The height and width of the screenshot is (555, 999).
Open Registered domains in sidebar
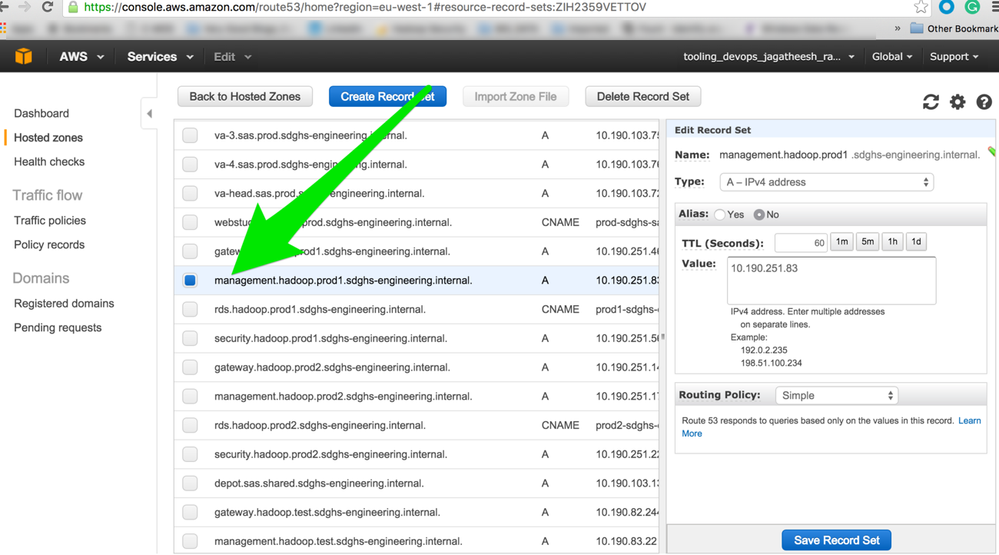point(64,303)
